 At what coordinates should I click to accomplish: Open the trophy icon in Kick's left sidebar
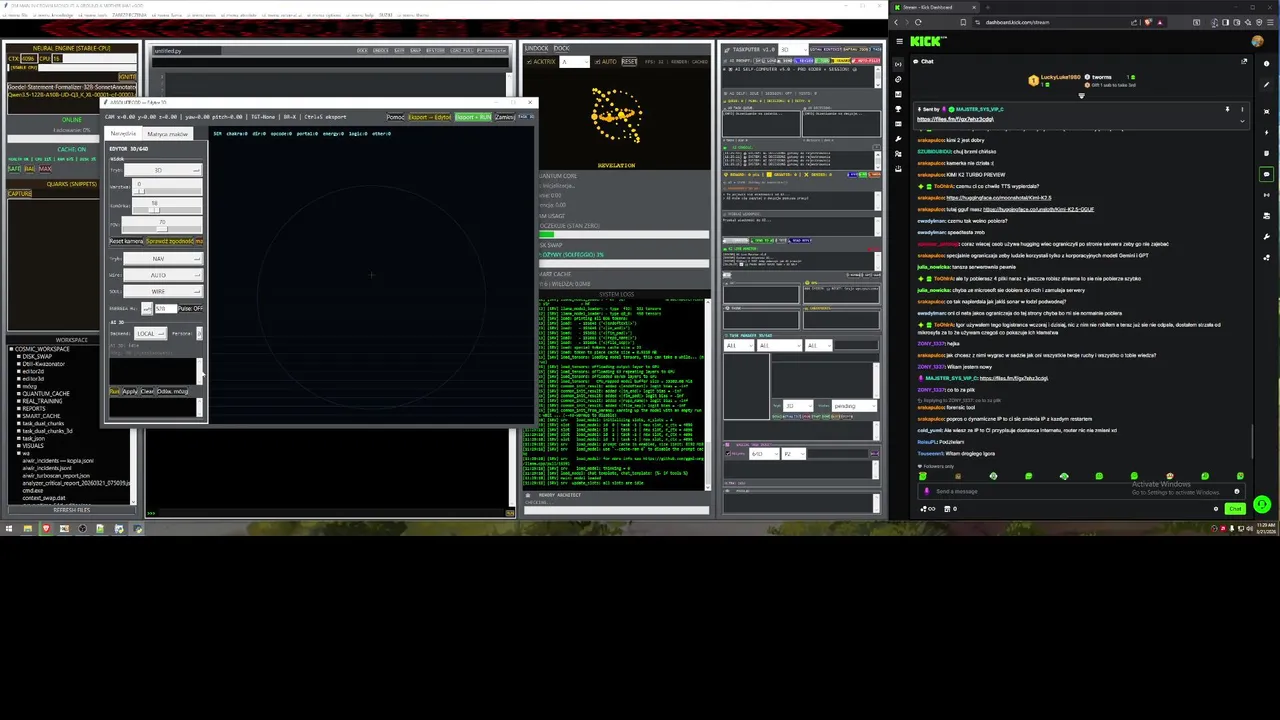click(899, 108)
